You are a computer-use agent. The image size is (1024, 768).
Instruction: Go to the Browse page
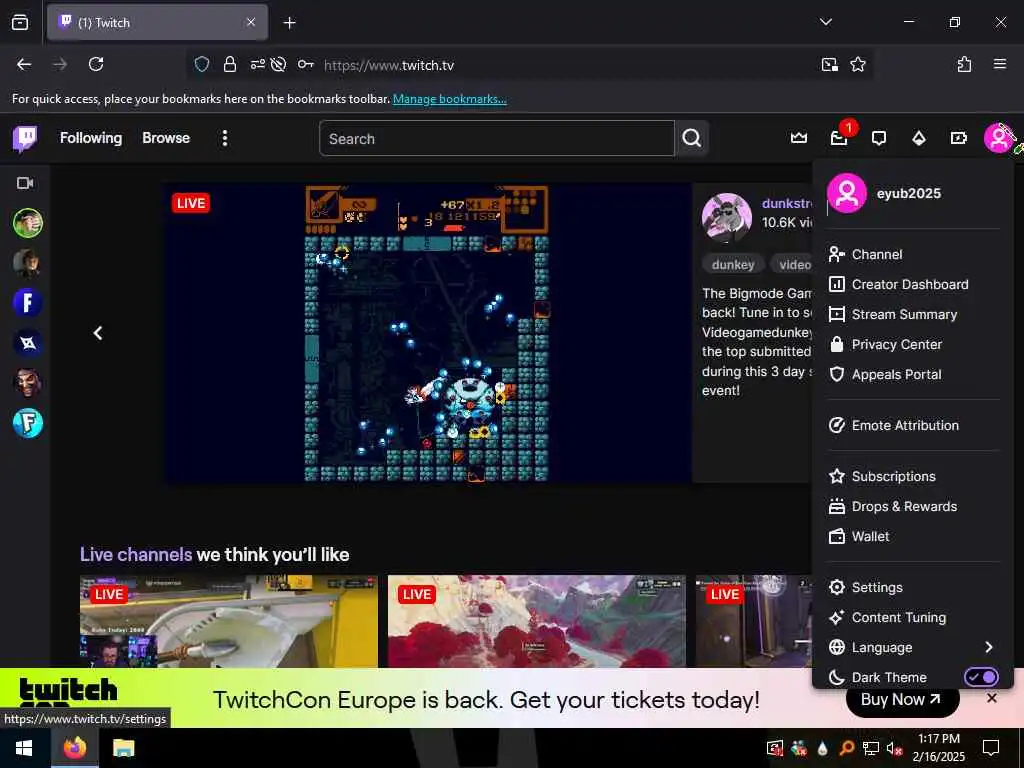click(166, 138)
